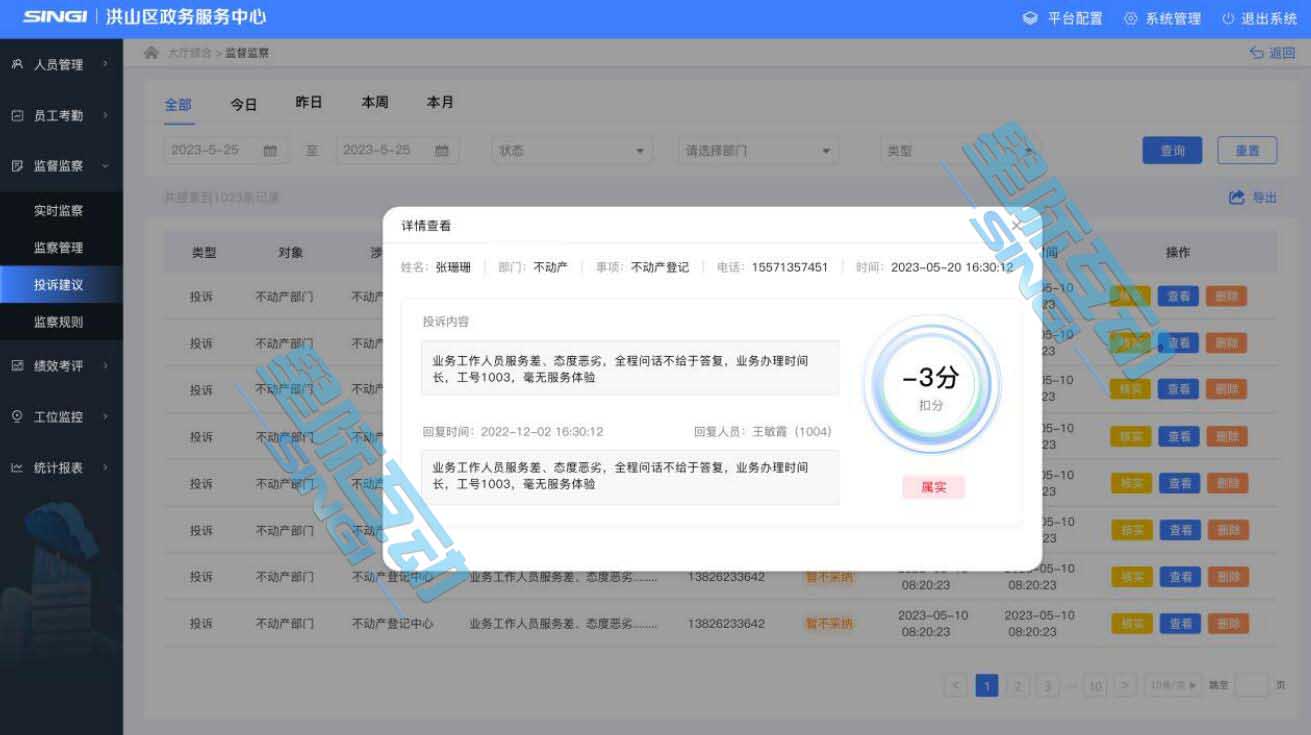Expand 人员管理 with its chevron
The height and width of the screenshot is (735, 1311).
click(x=105, y=65)
